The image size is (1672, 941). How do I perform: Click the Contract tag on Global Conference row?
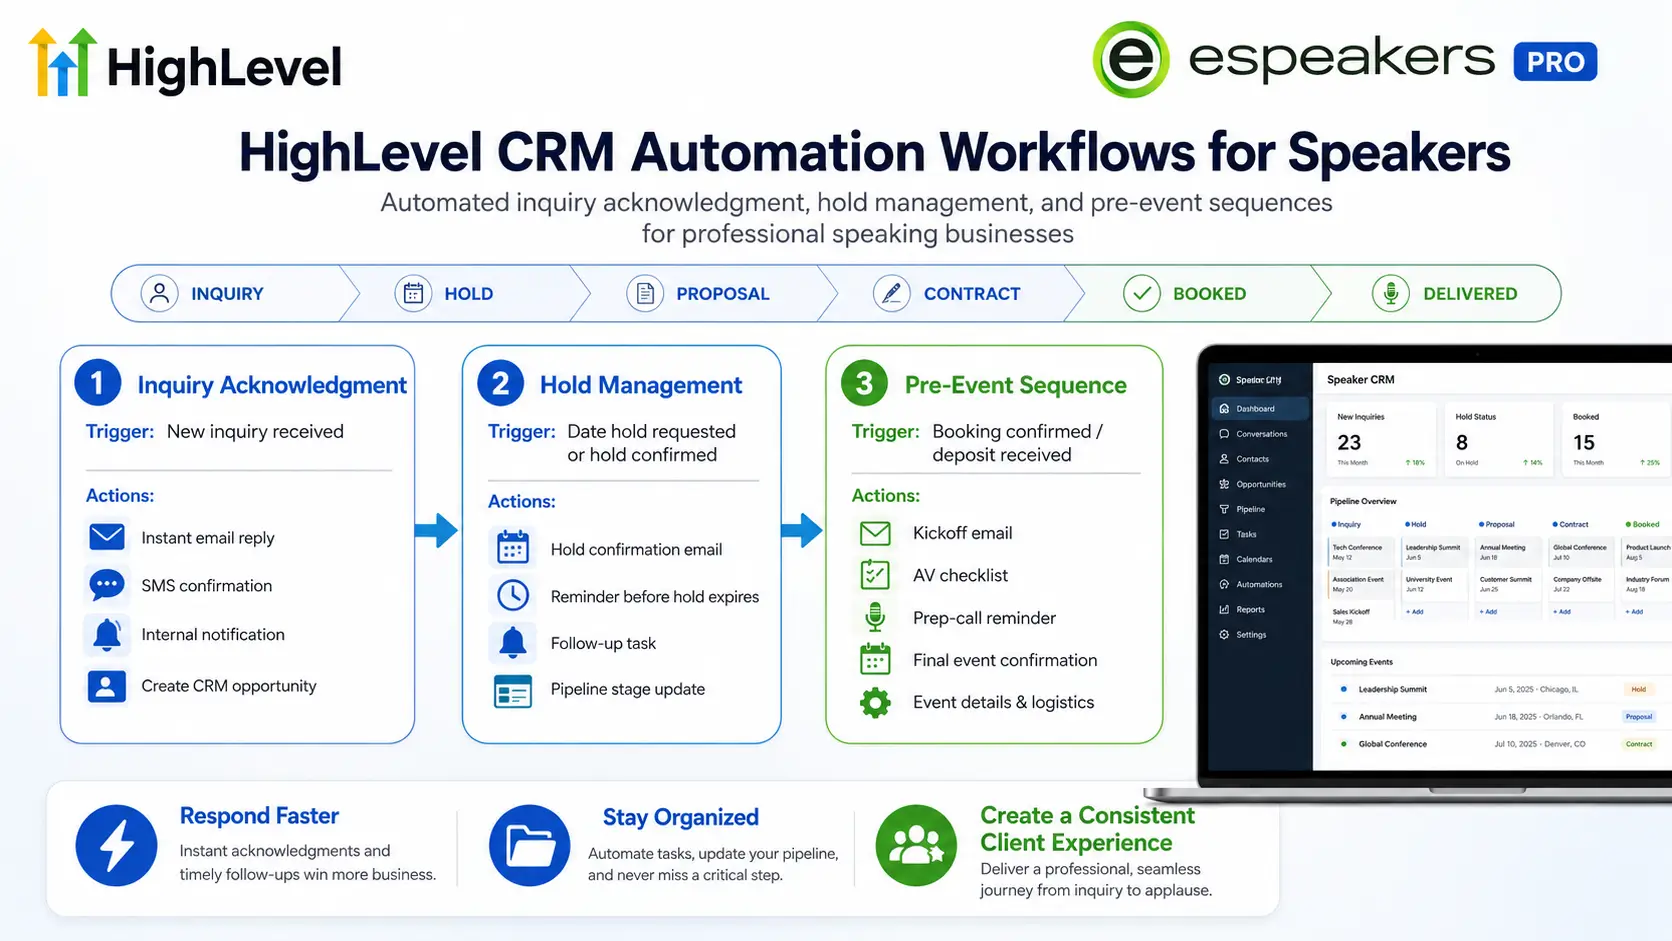(1639, 744)
